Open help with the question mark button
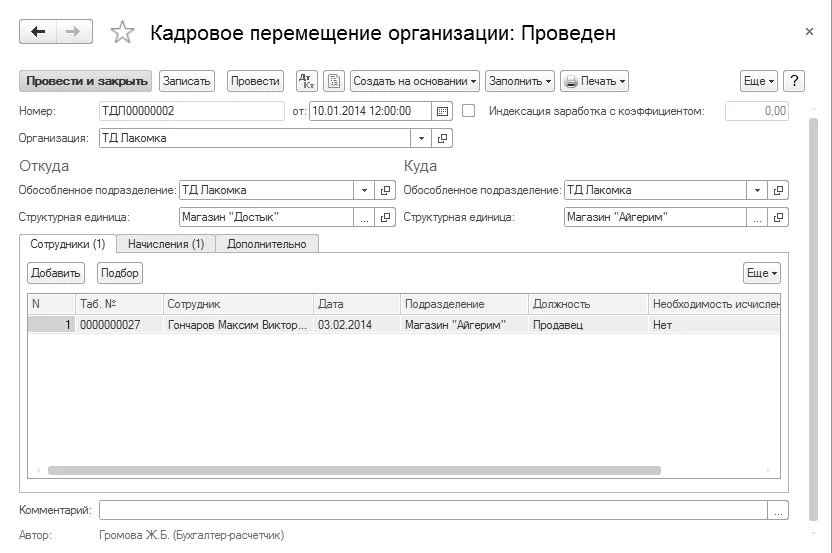This screenshot has width=832, height=553. 794,81
